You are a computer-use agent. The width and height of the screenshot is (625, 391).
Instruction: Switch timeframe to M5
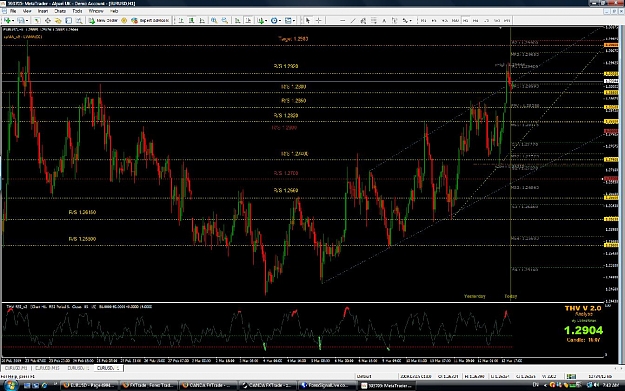pyautogui.click(x=434, y=20)
